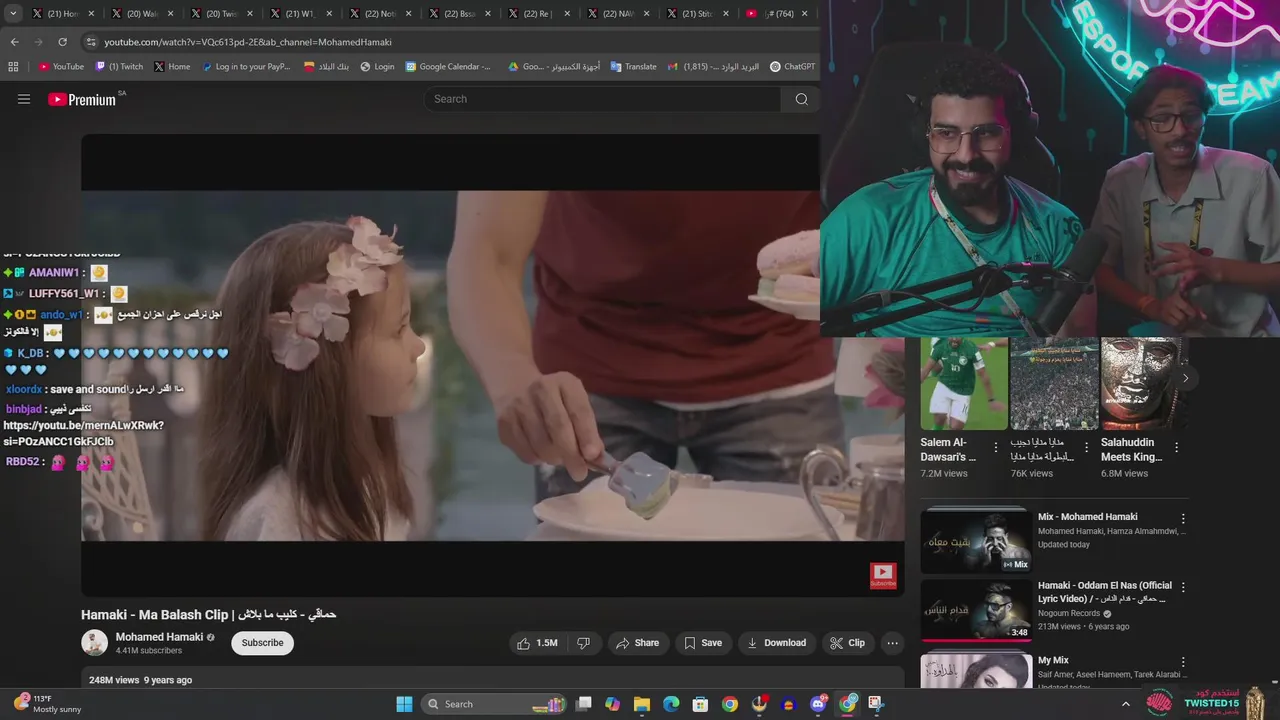
Task: Open Google Calendar bookmark
Action: click(448, 67)
